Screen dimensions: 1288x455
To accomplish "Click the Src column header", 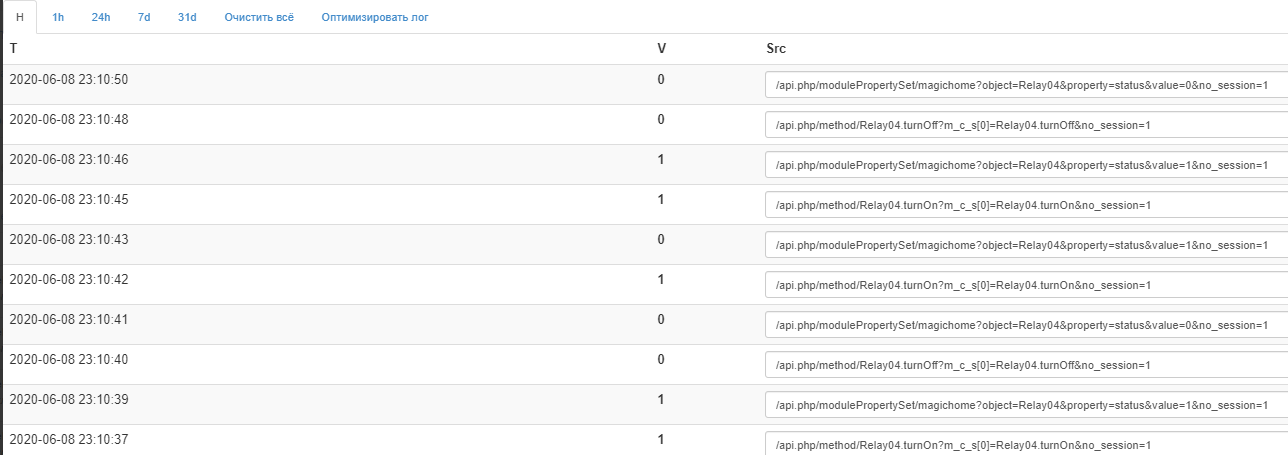I will (x=777, y=49).
